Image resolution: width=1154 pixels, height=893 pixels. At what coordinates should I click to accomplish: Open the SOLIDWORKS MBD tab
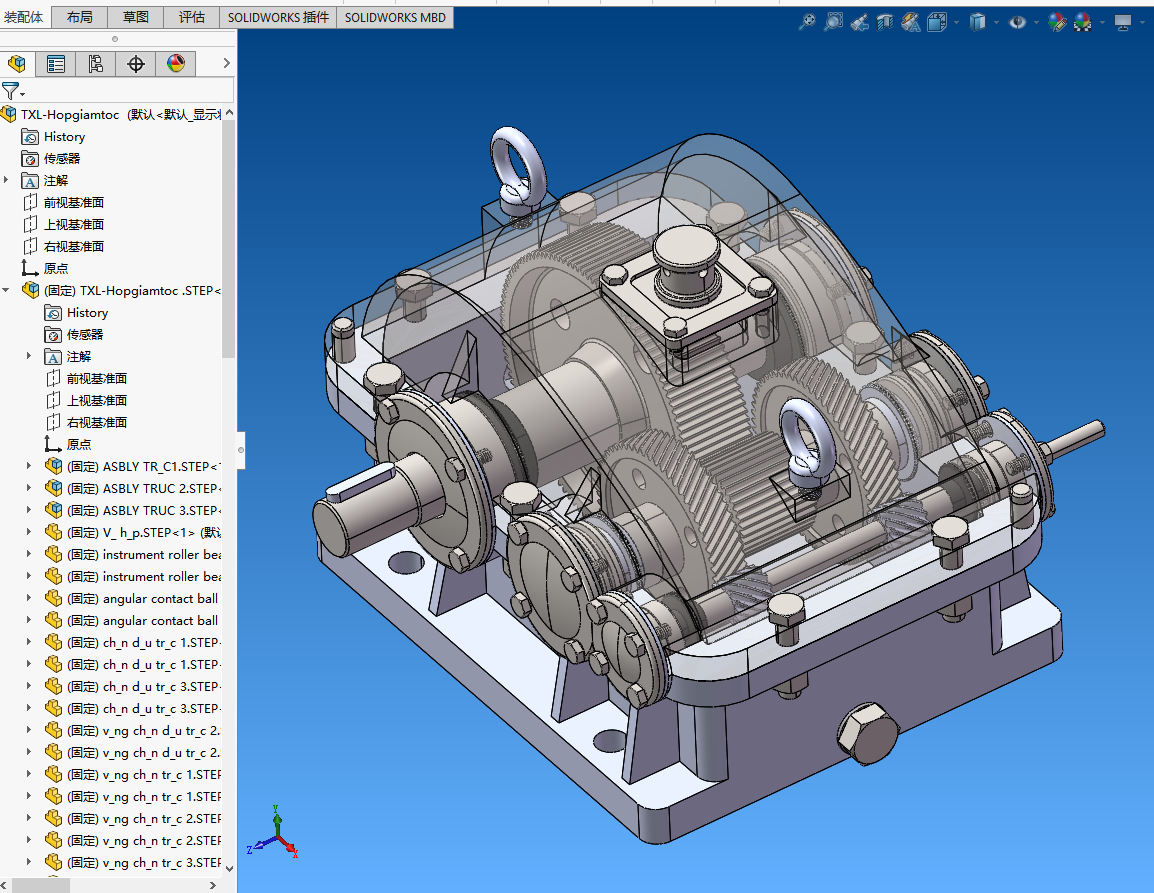[x=395, y=17]
